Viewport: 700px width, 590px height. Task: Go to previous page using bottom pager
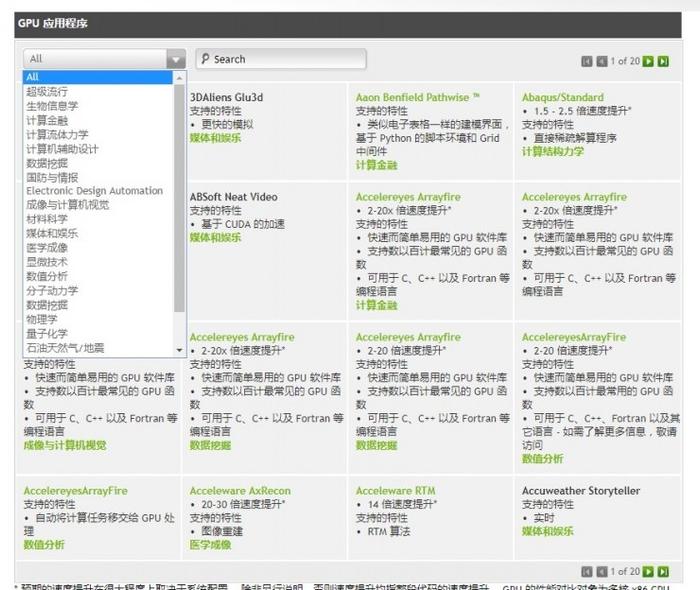pyautogui.click(x=602, y=572)
